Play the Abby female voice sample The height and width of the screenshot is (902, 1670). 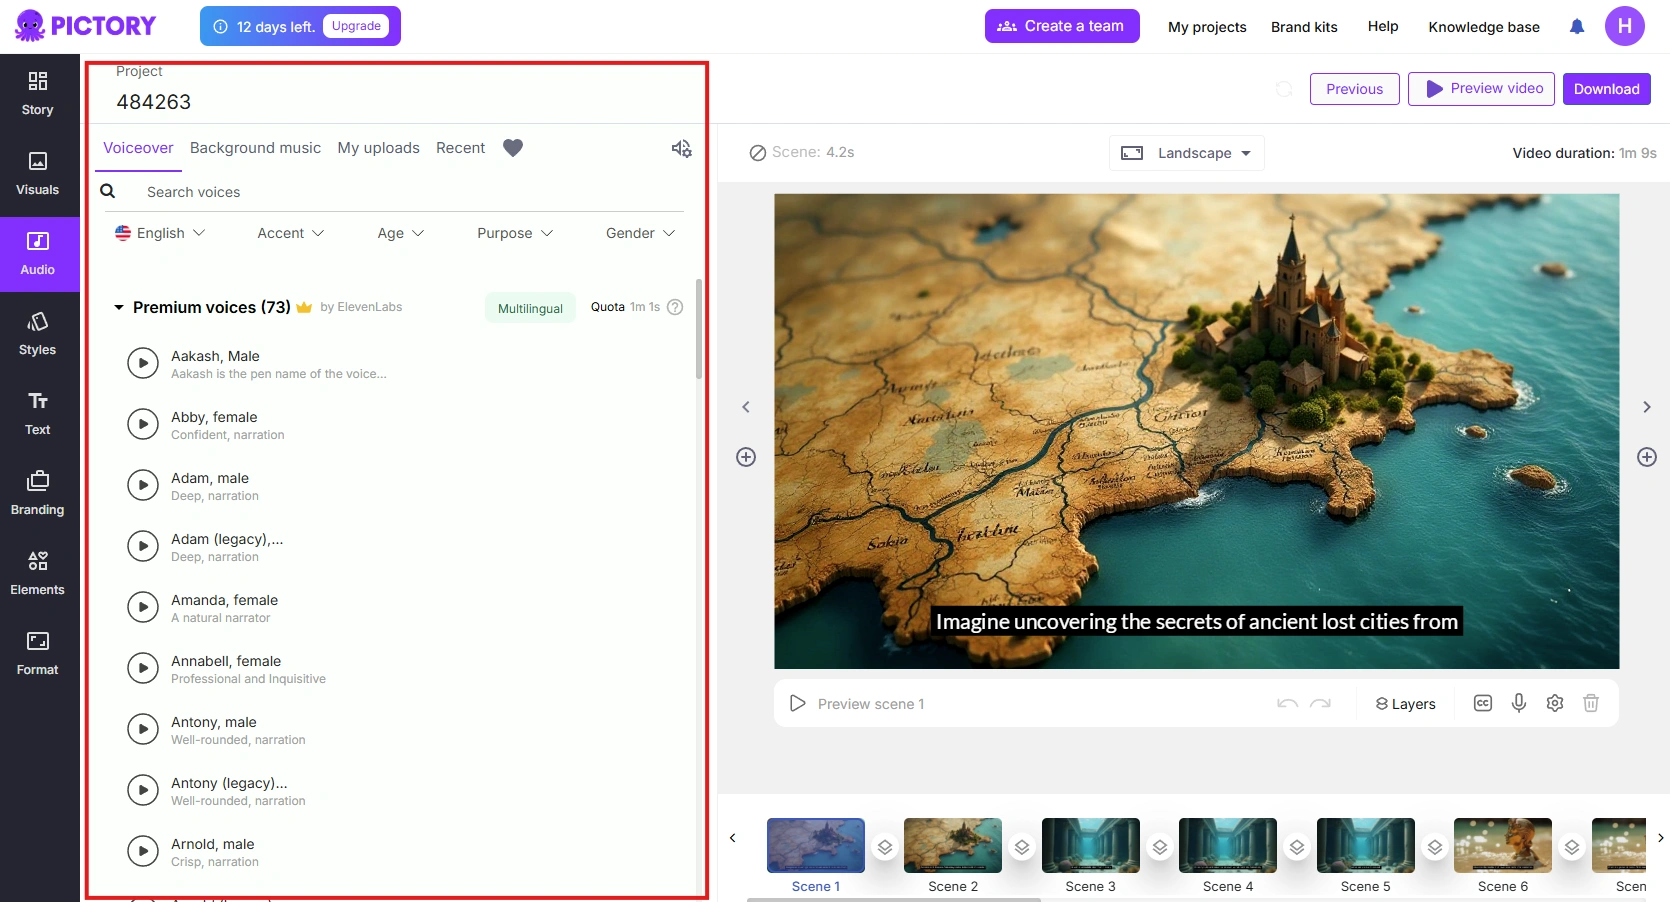(143, 424)
